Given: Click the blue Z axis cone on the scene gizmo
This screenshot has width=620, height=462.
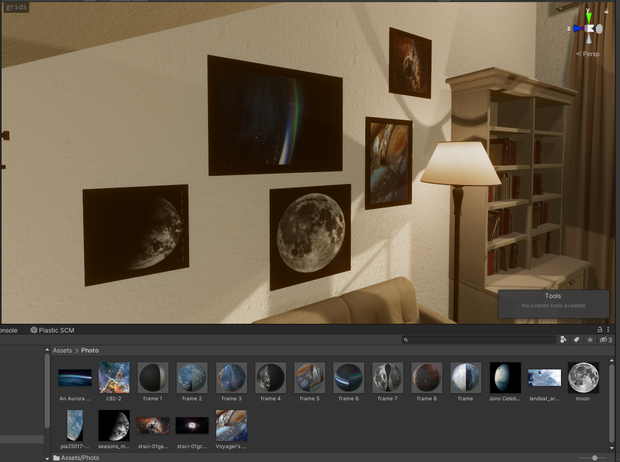Looking at the screenshot, I should pyautogui.click(x=578, y=28).
